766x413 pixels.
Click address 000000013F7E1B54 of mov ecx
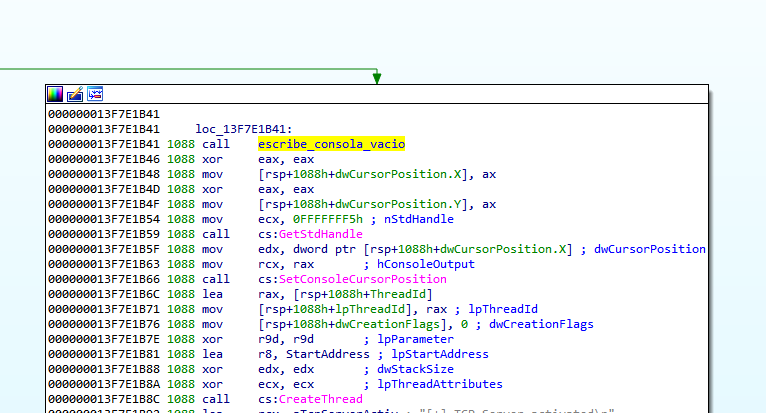(x=103, y=219)
